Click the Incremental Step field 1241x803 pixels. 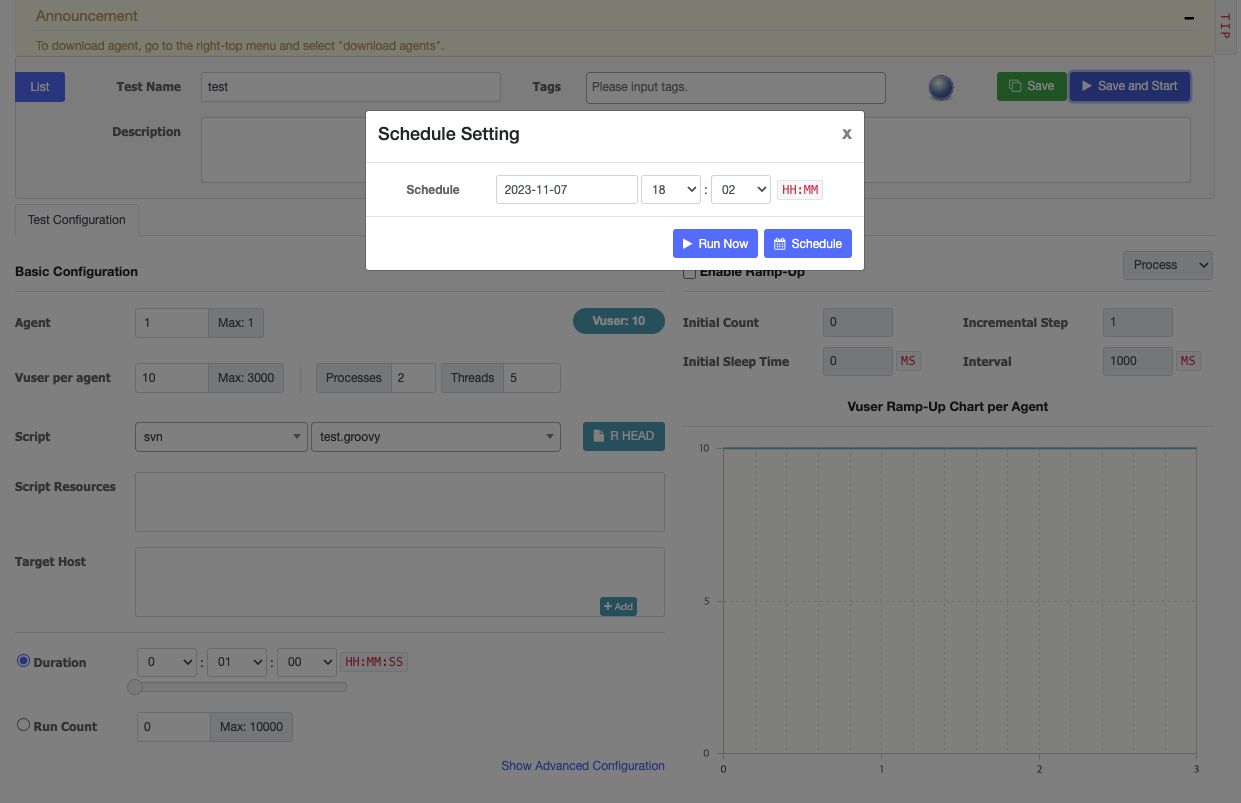(x=1137, y=323)
